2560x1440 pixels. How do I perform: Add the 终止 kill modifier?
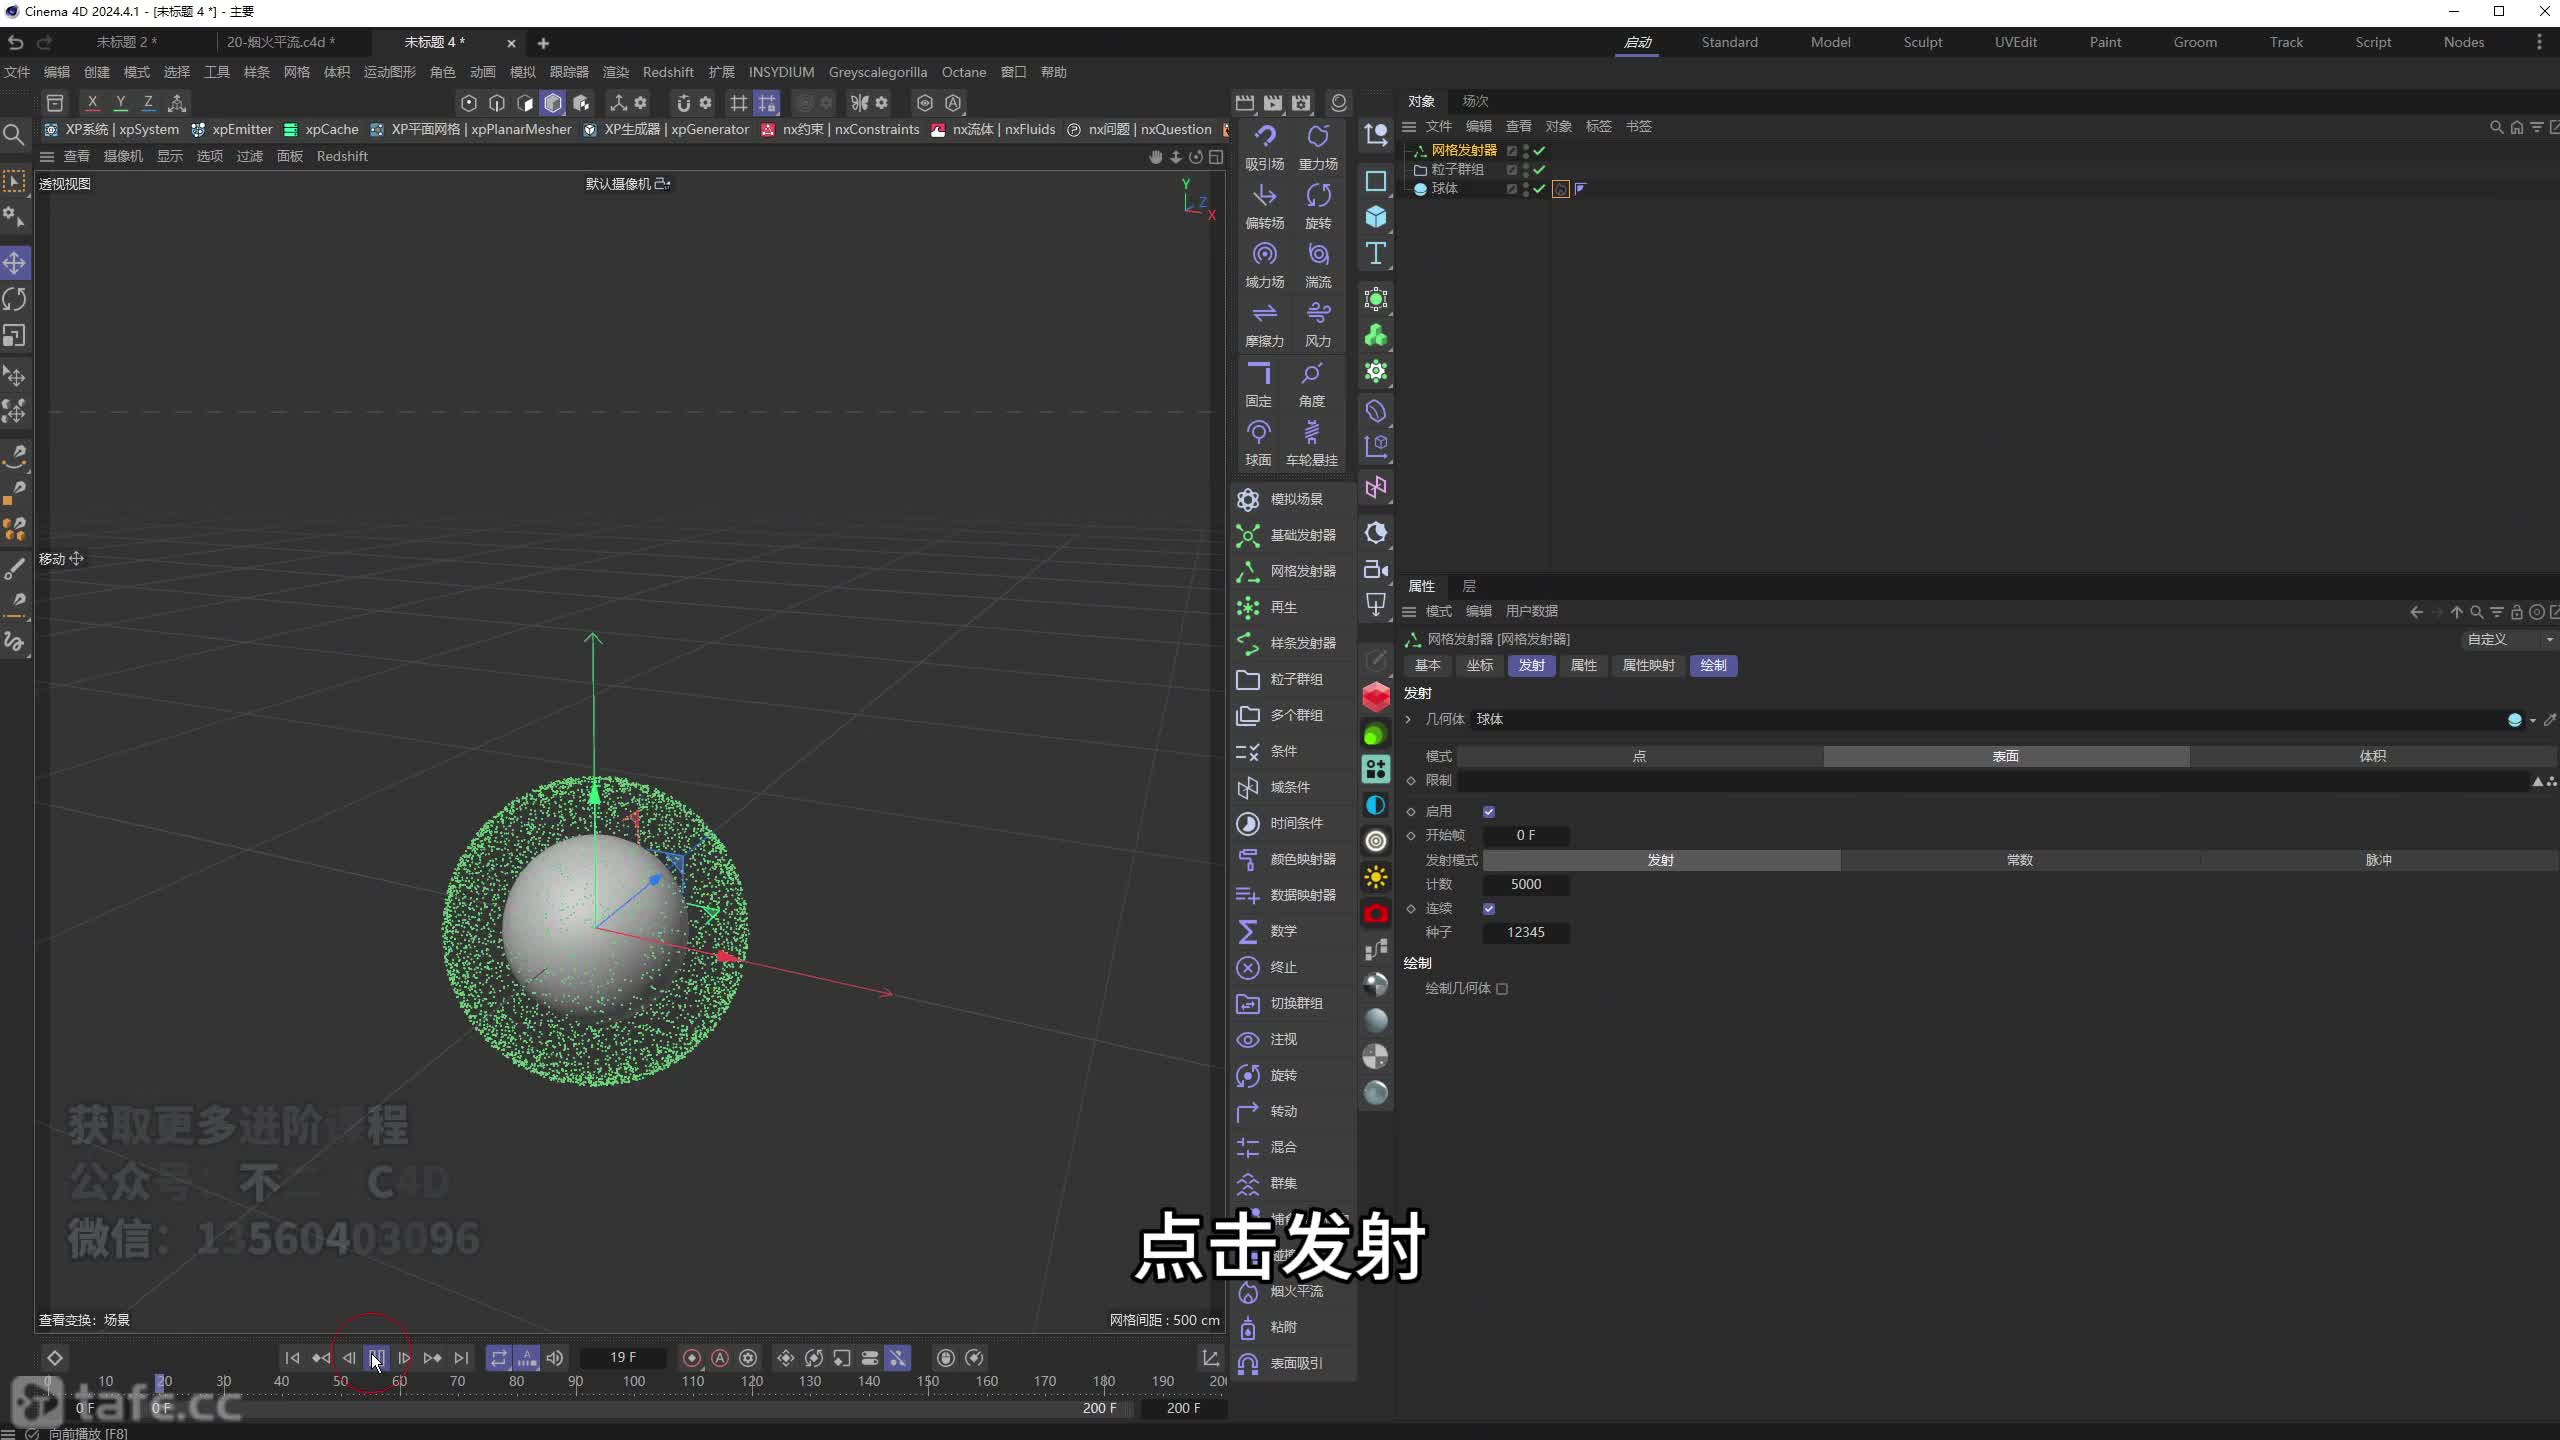point(1268,967)
